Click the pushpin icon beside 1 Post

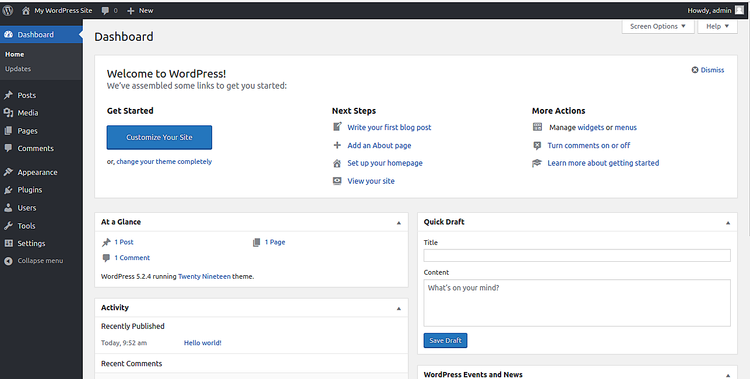pos(106,243)
